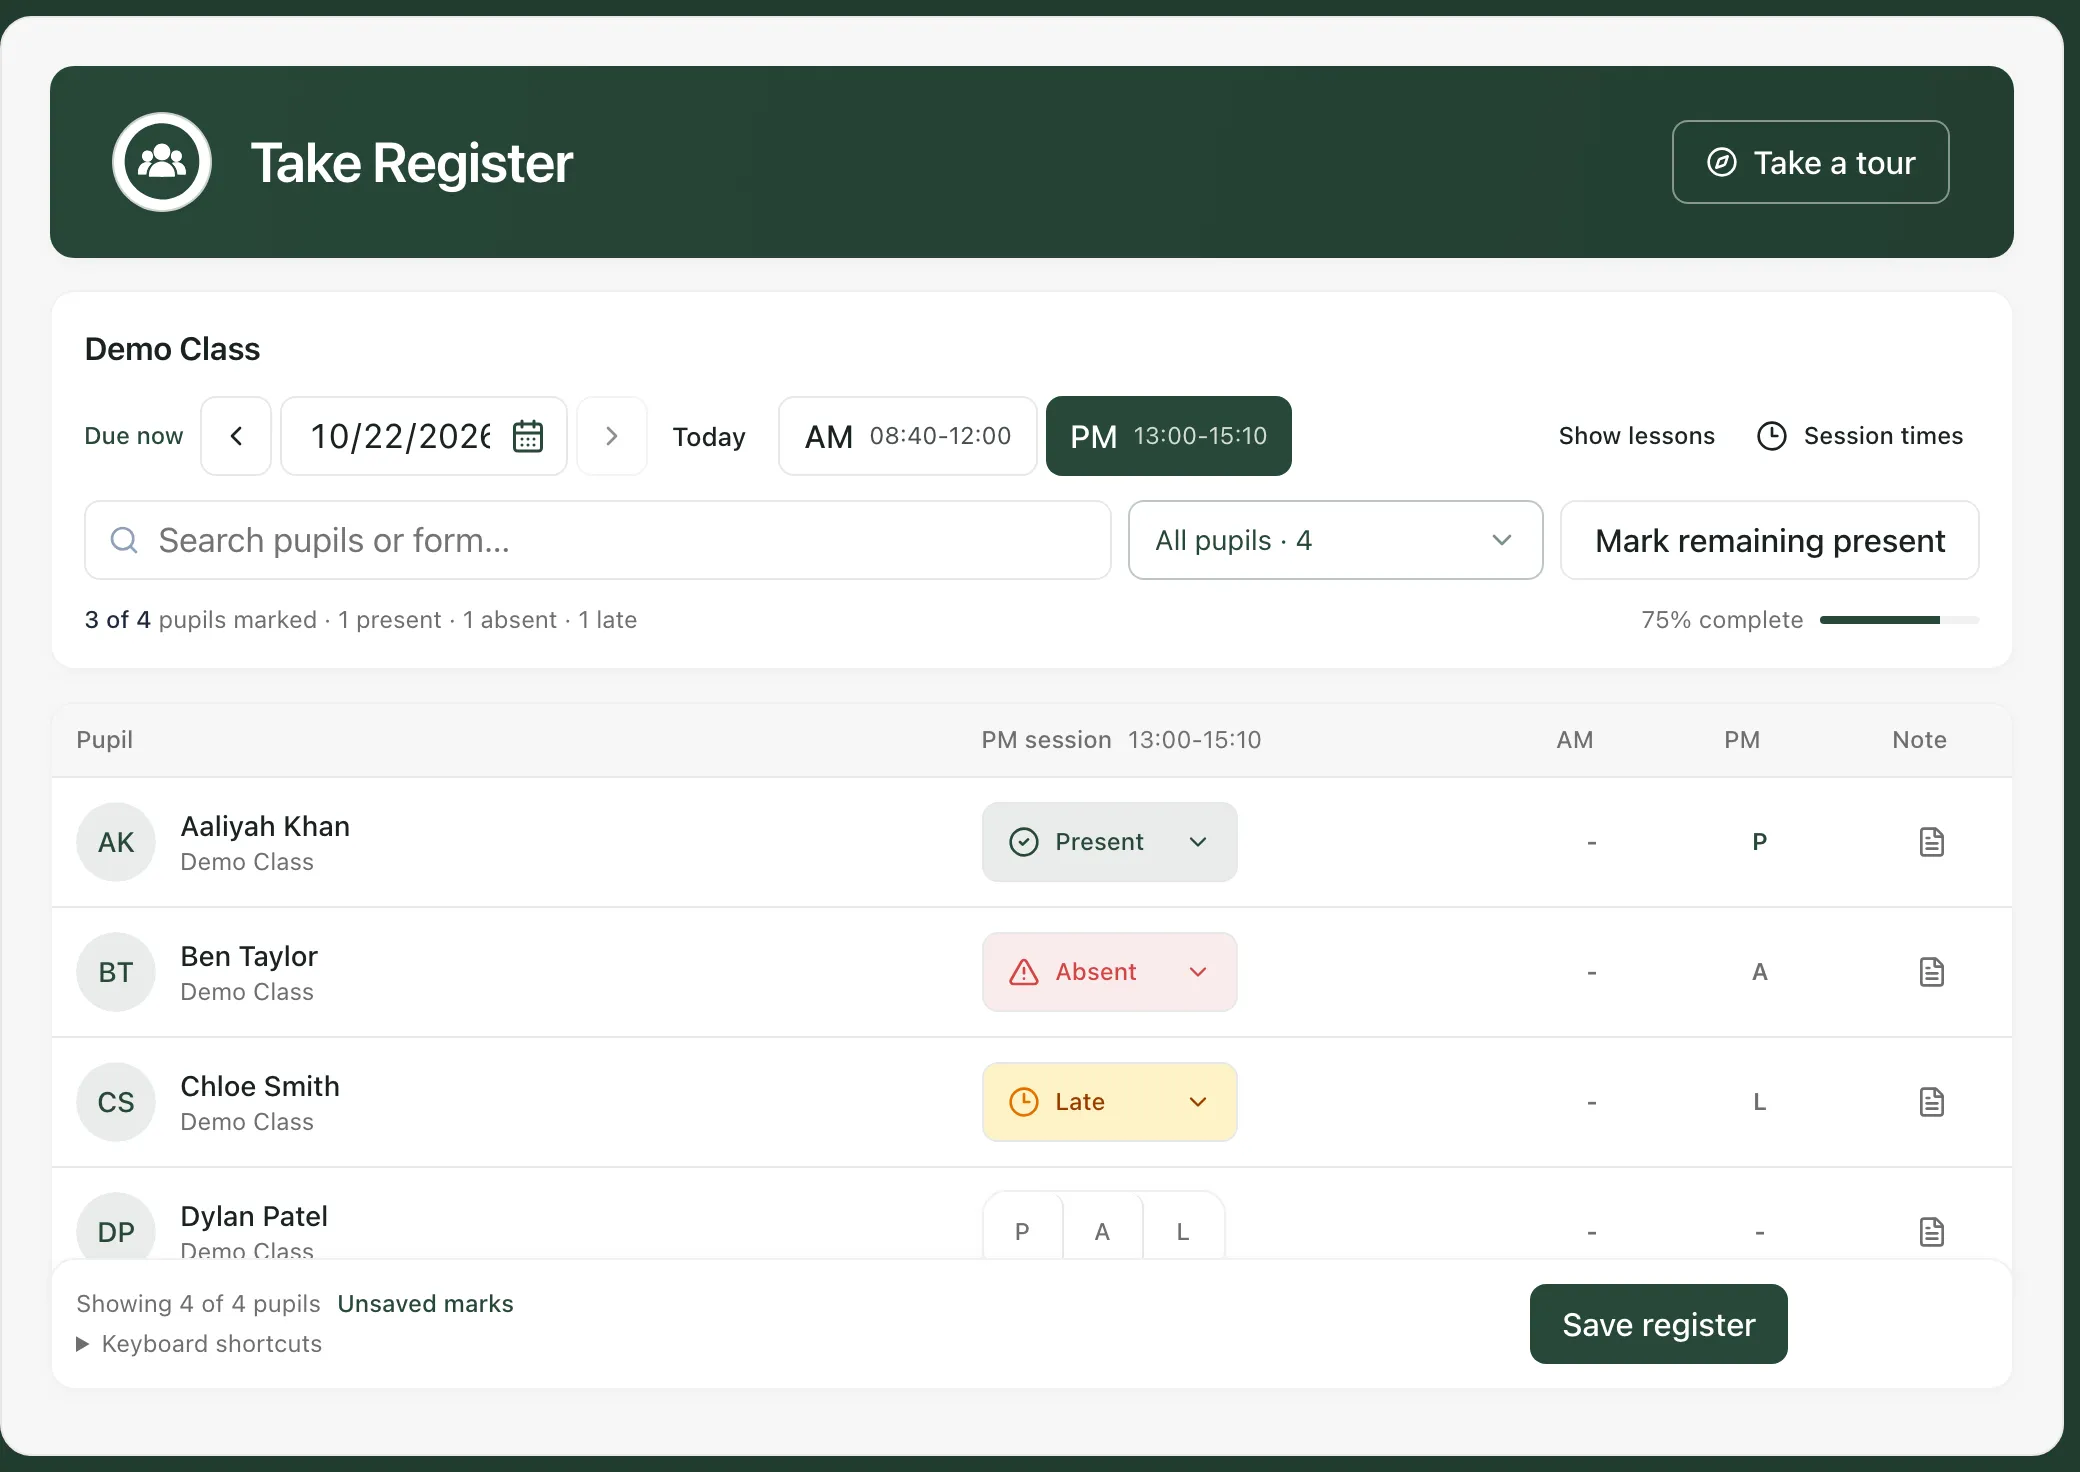
Task: Mark Dylan Patel as present with P
Action: 1022,1226
